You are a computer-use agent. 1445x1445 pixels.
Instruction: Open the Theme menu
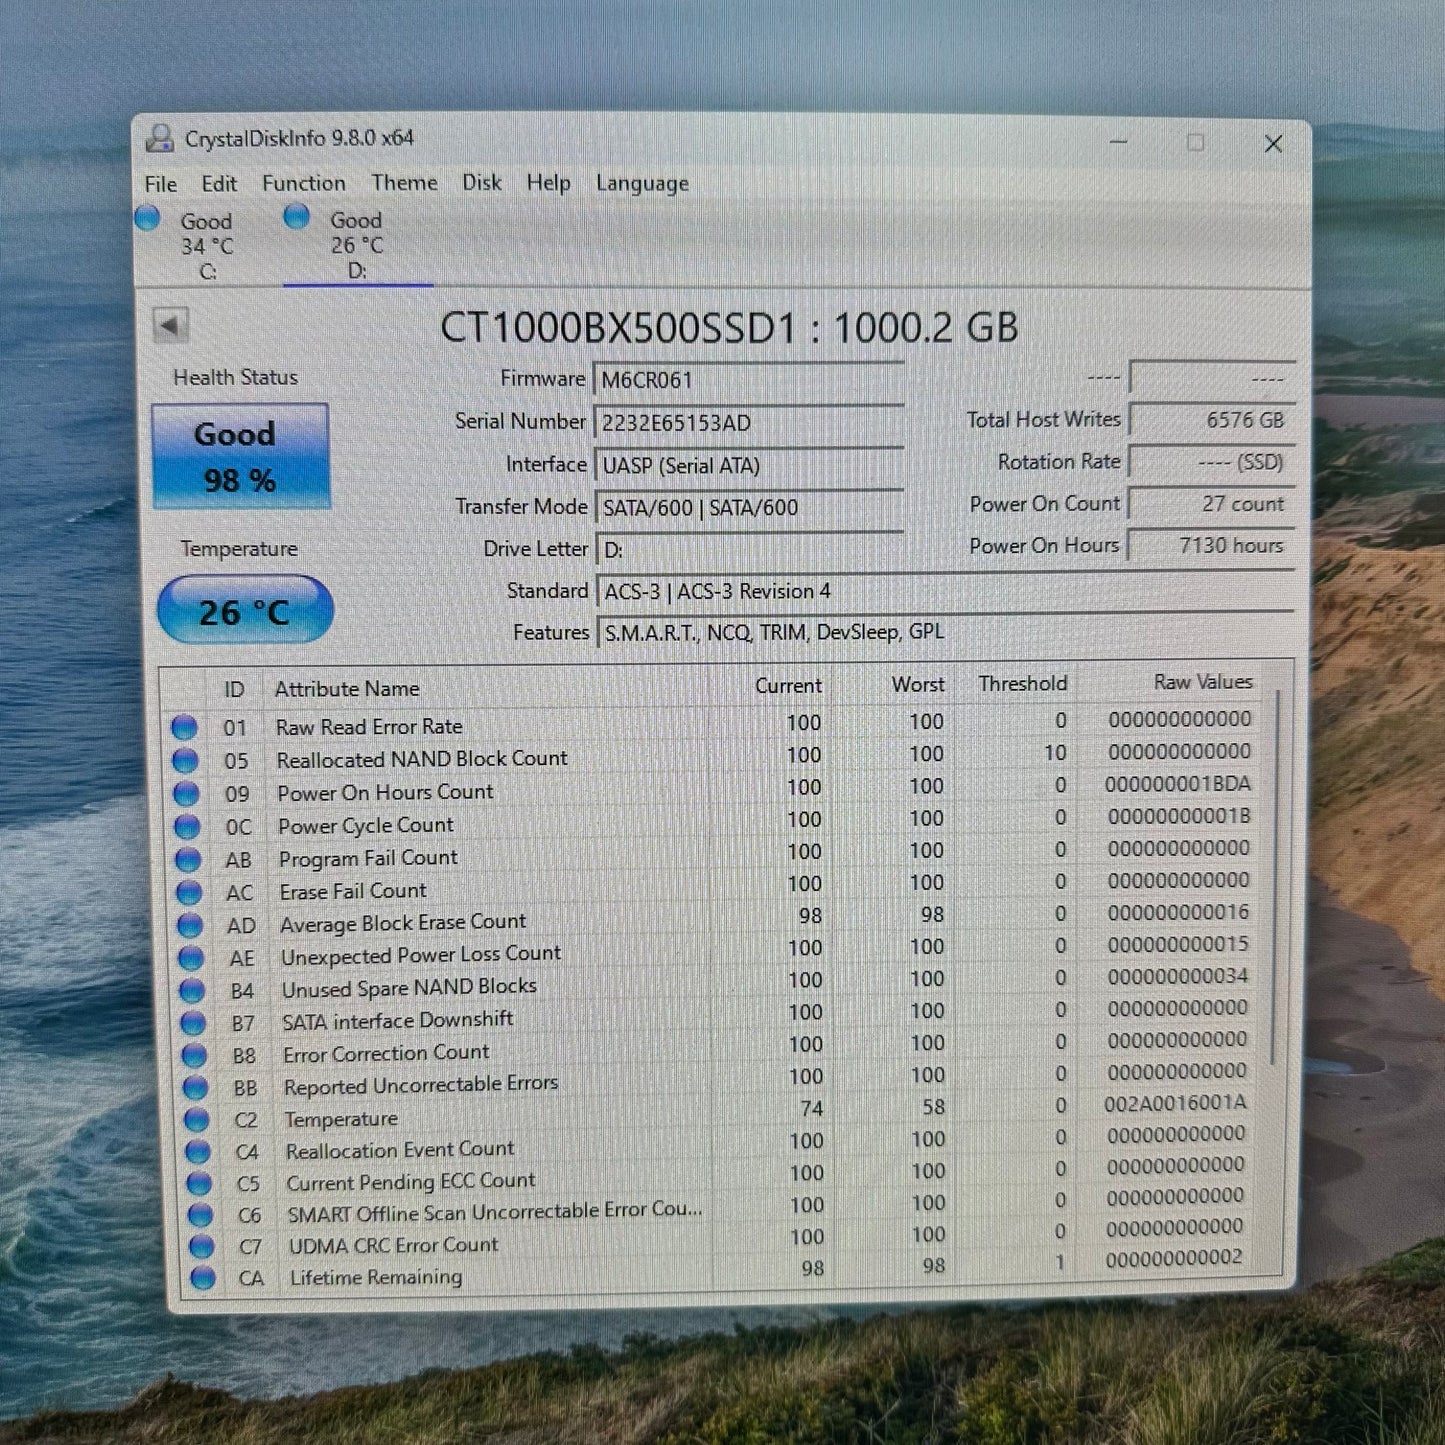coord(404,182)
